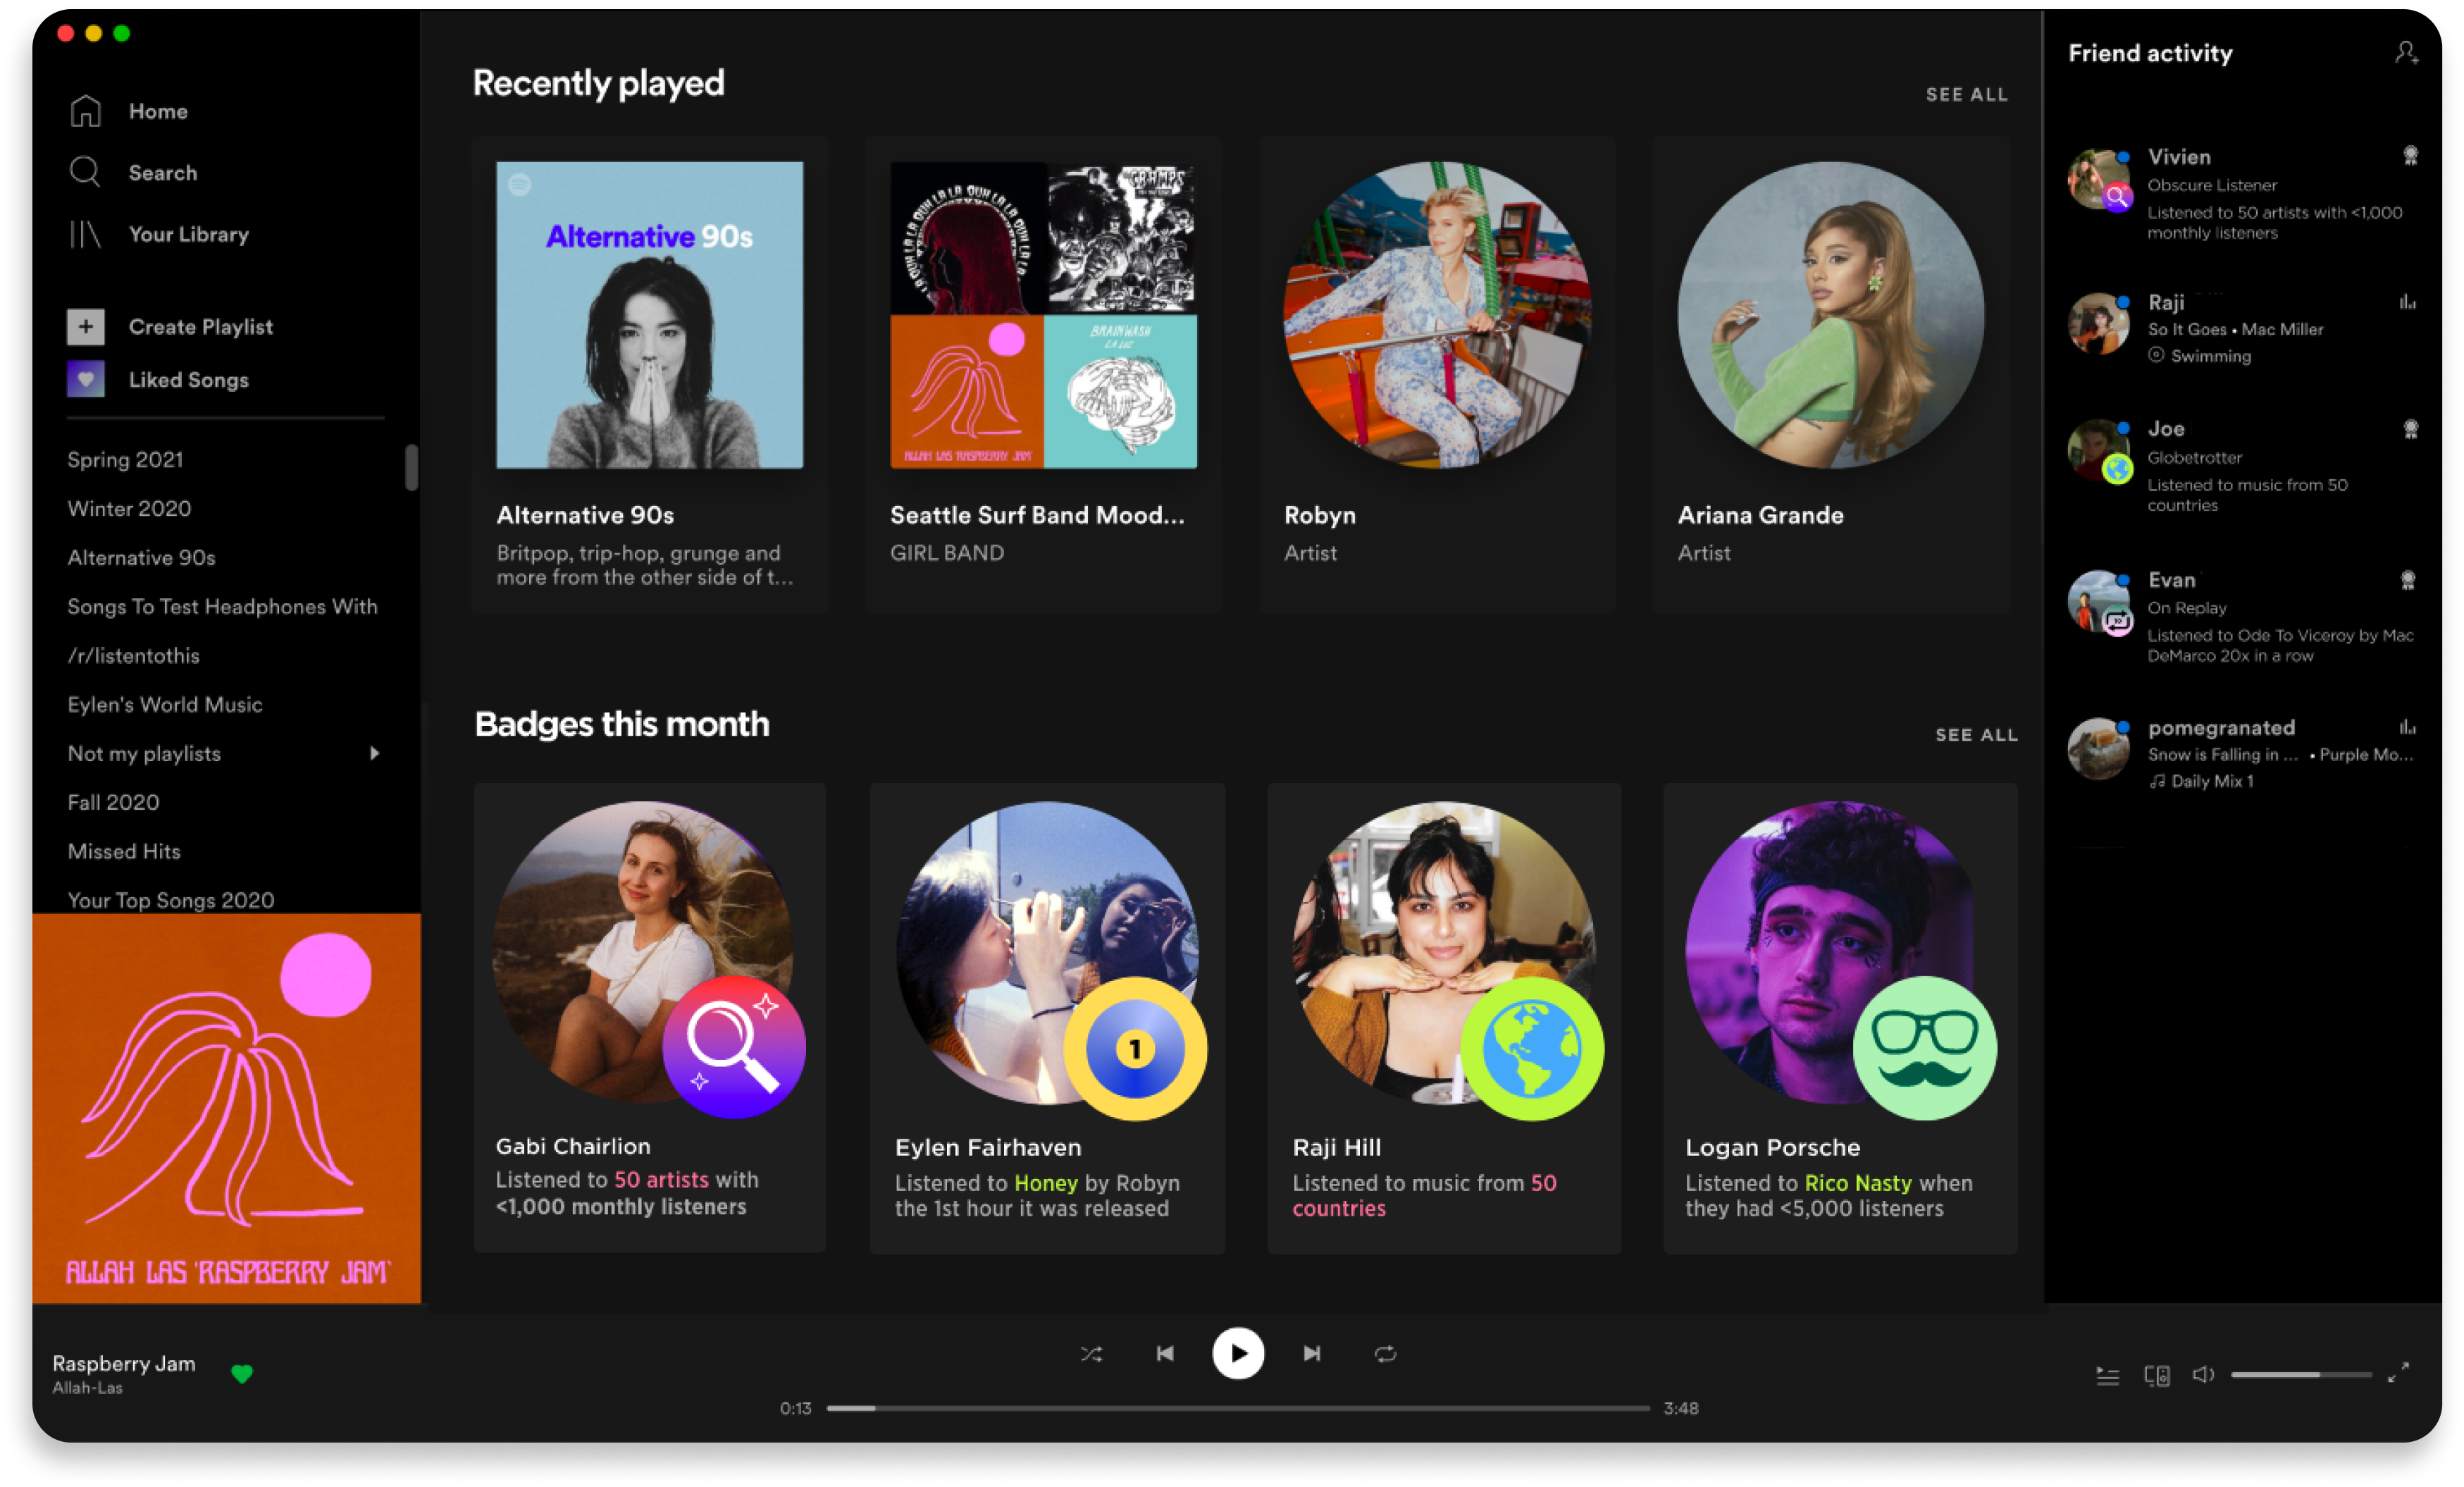Open the Alternative 90s album cover
2464x1487 pixels.
pyautogui.click(x=649, y=315)
